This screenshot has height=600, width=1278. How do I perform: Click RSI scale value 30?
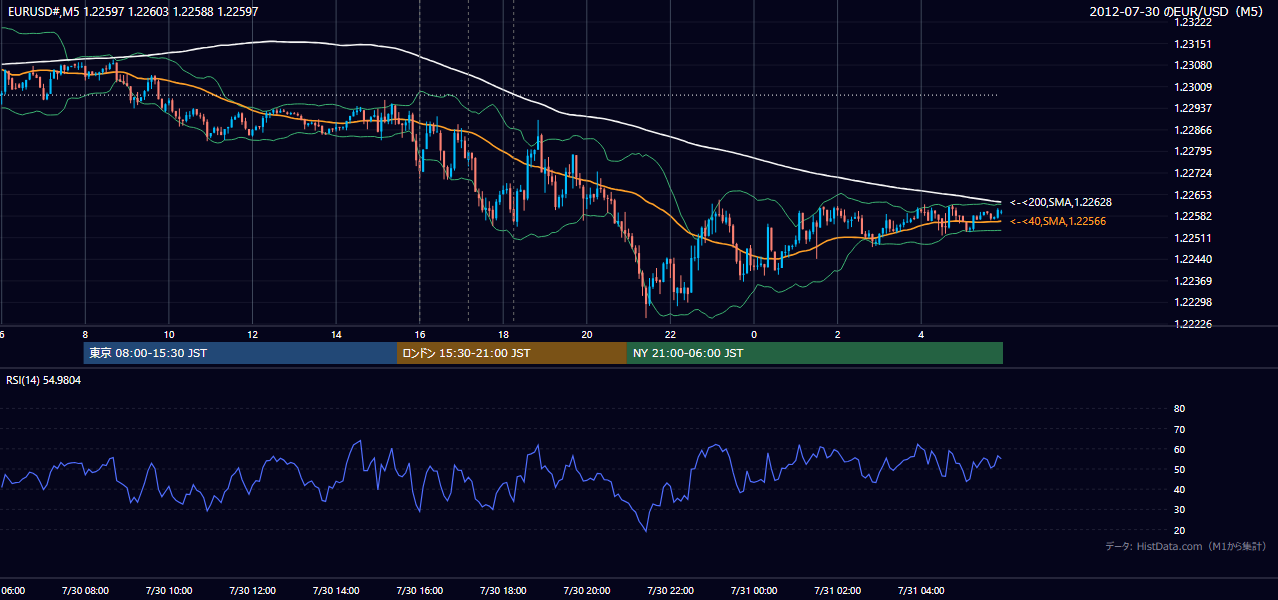point(1179,510)
